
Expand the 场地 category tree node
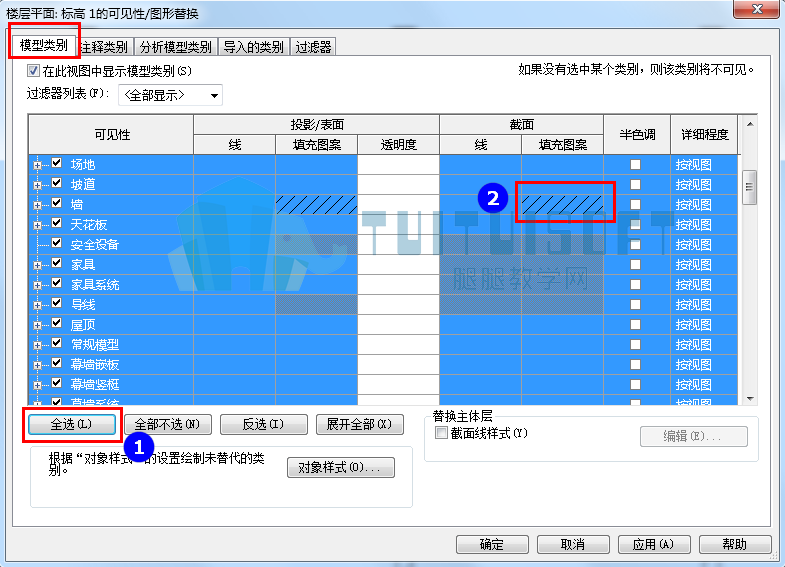(x=38, y=165)
